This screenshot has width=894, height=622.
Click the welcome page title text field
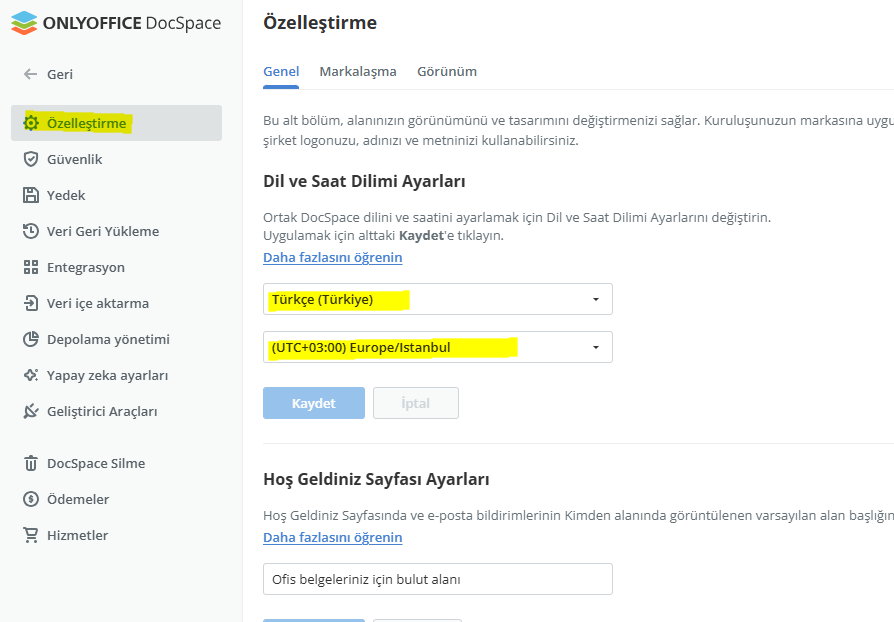tap(437, 579)
